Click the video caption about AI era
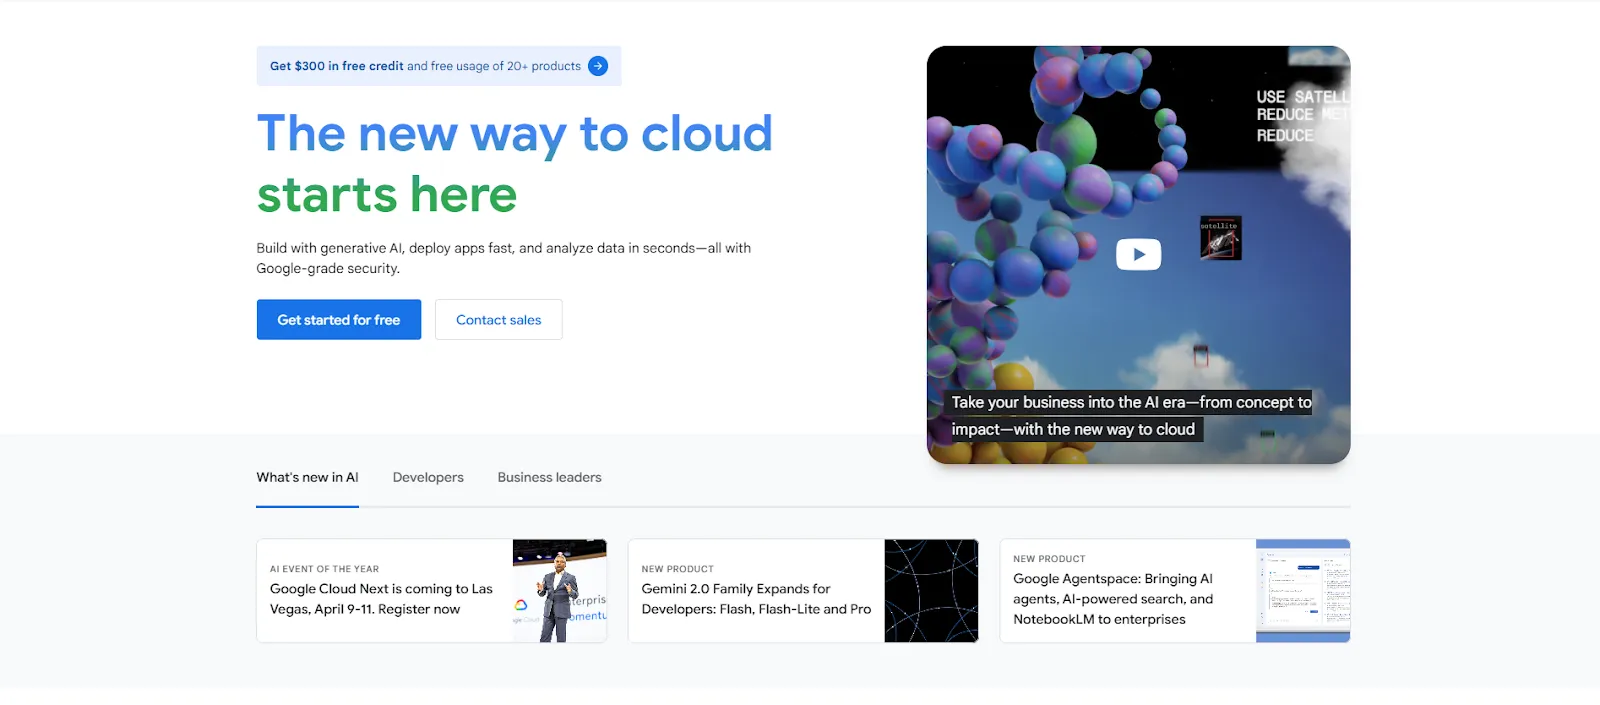 point(1130,416)
